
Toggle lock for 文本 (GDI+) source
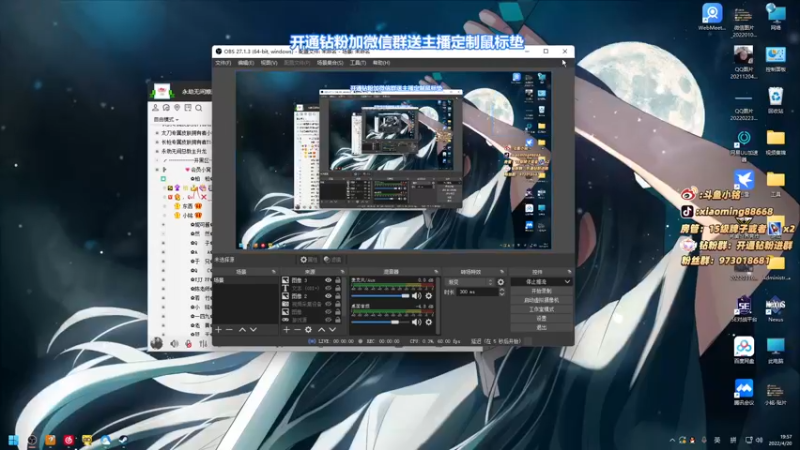(338, 288)
